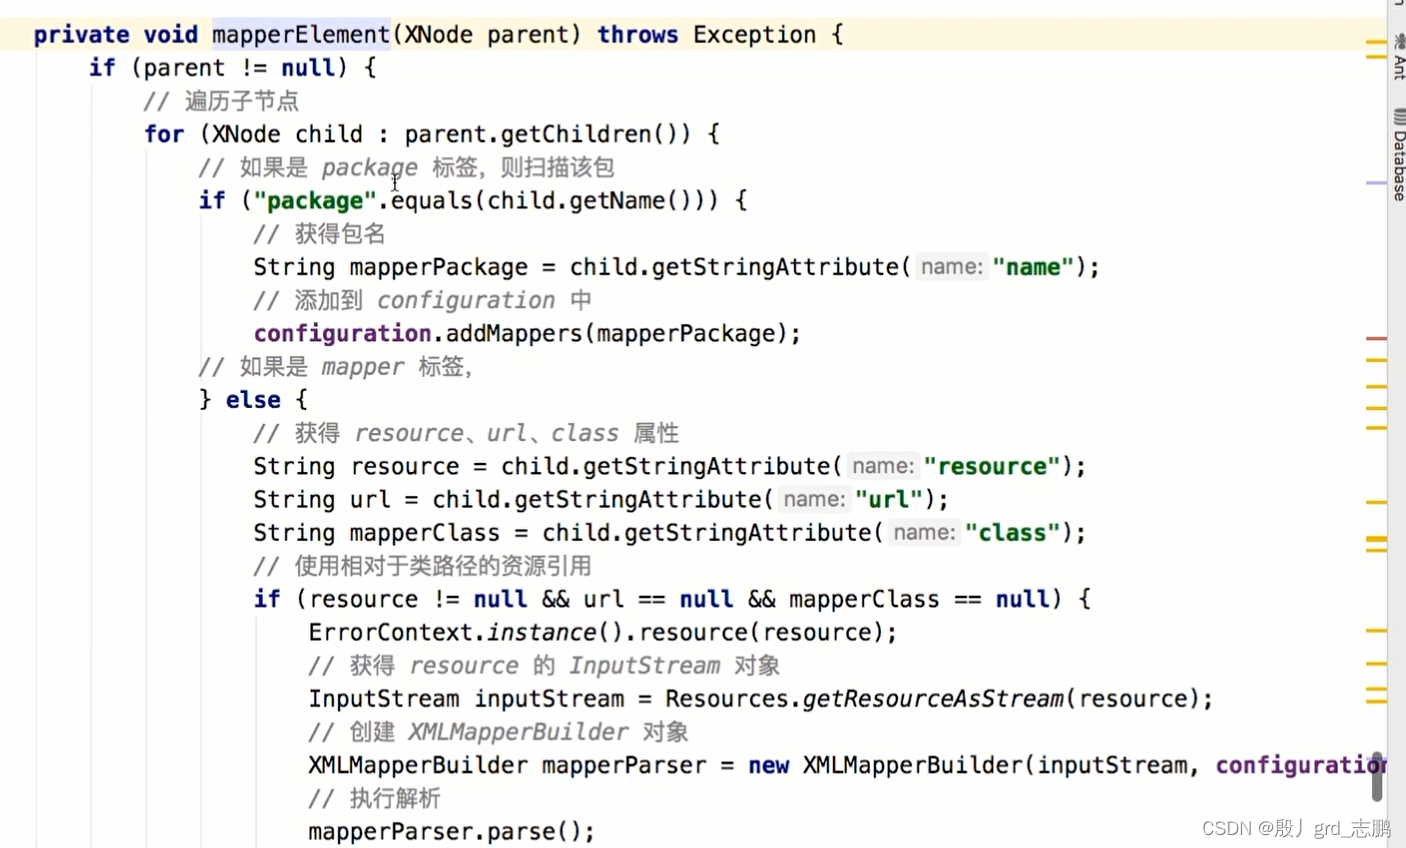Viewport: 1406px width, 848px height.
Task: Click 'parent != null' condition
Action: (x=239, y=68)
